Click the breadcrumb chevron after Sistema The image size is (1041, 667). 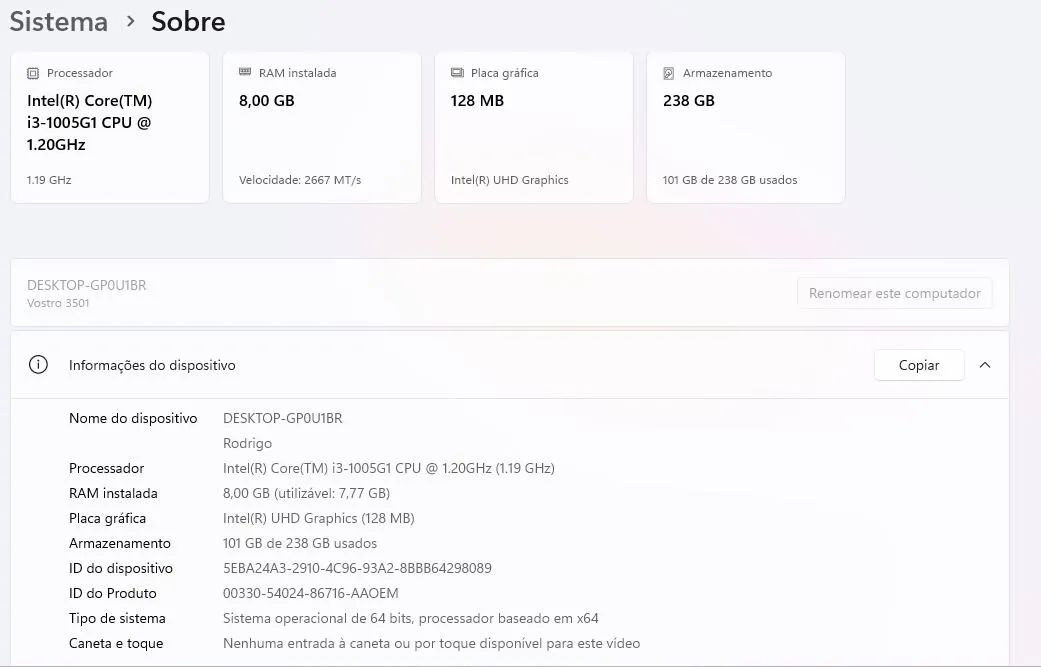(130, 21)
